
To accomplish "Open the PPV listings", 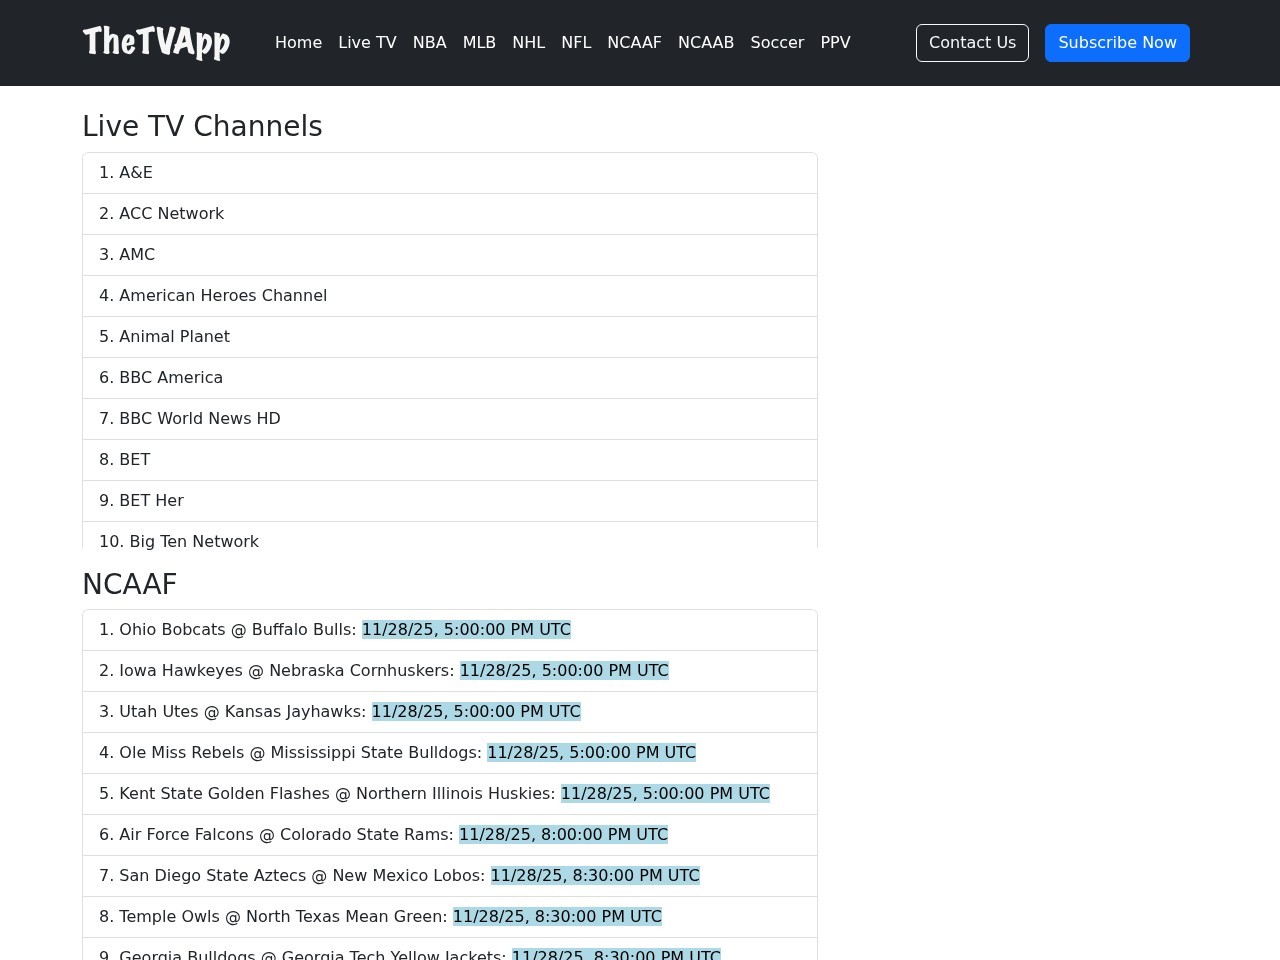I will 835,42.
